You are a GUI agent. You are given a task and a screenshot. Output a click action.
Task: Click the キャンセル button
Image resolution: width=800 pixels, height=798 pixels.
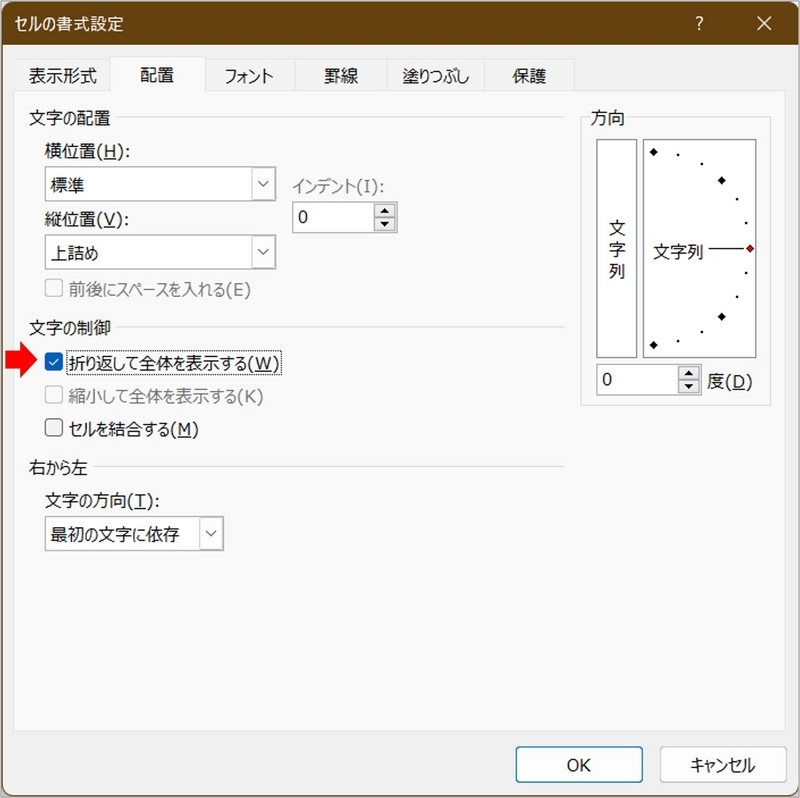[x=722, y=764]
